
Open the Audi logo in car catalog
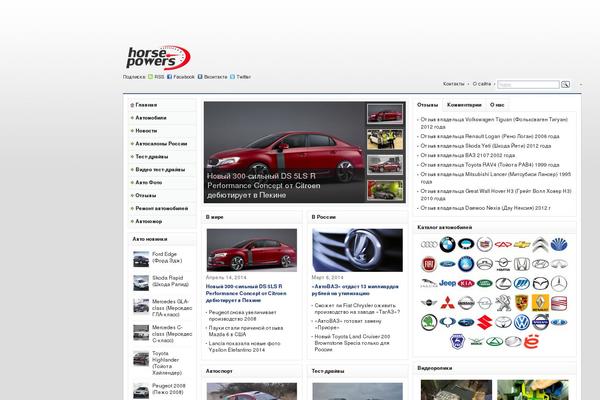tap(429, 245)
